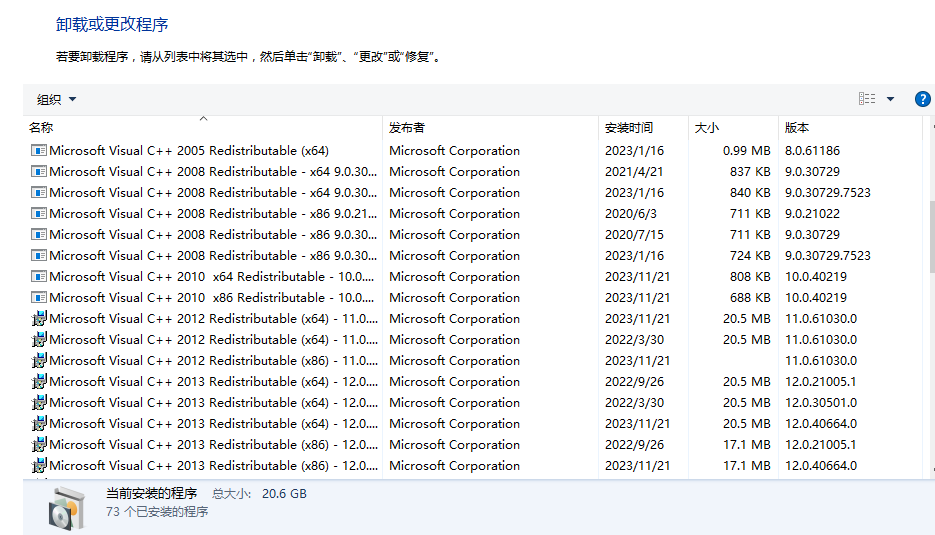
Task: Expand the view options dropdown arrow
Action: 890,99
